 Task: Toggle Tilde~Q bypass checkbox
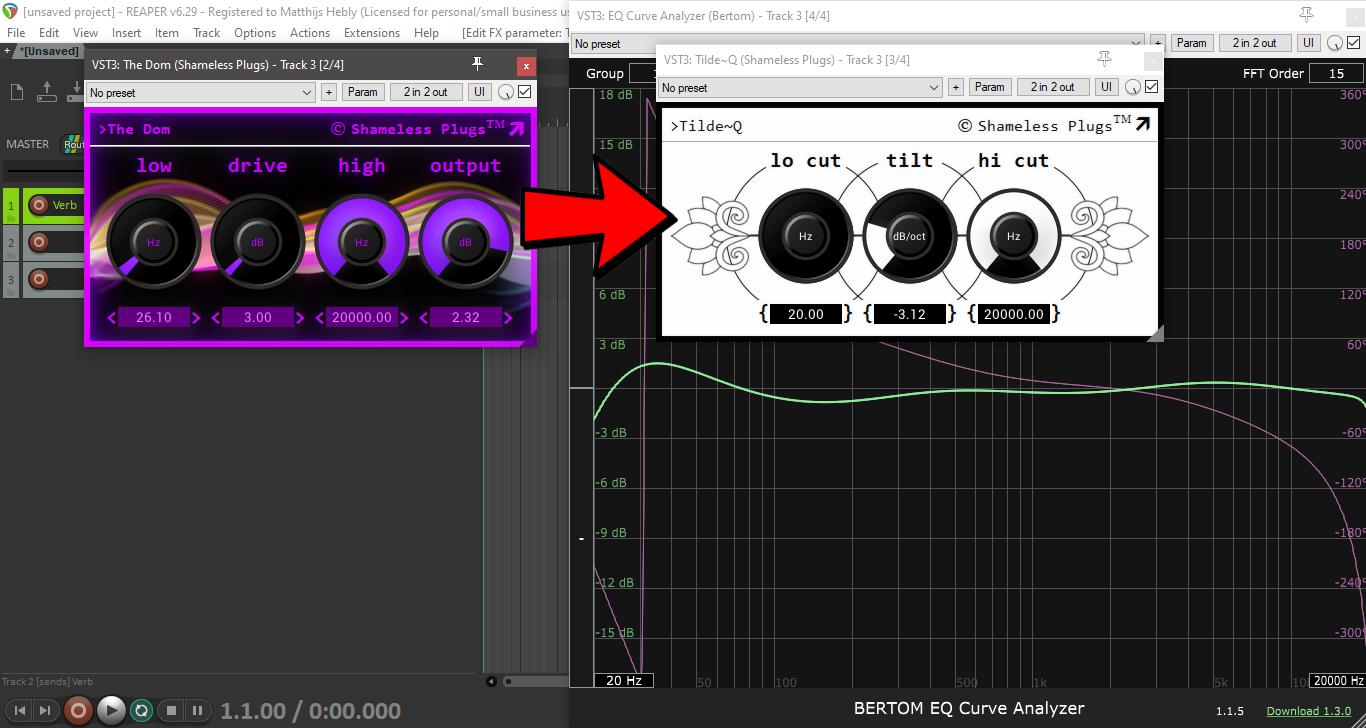pyautogui.click(x=1152, y=87)
